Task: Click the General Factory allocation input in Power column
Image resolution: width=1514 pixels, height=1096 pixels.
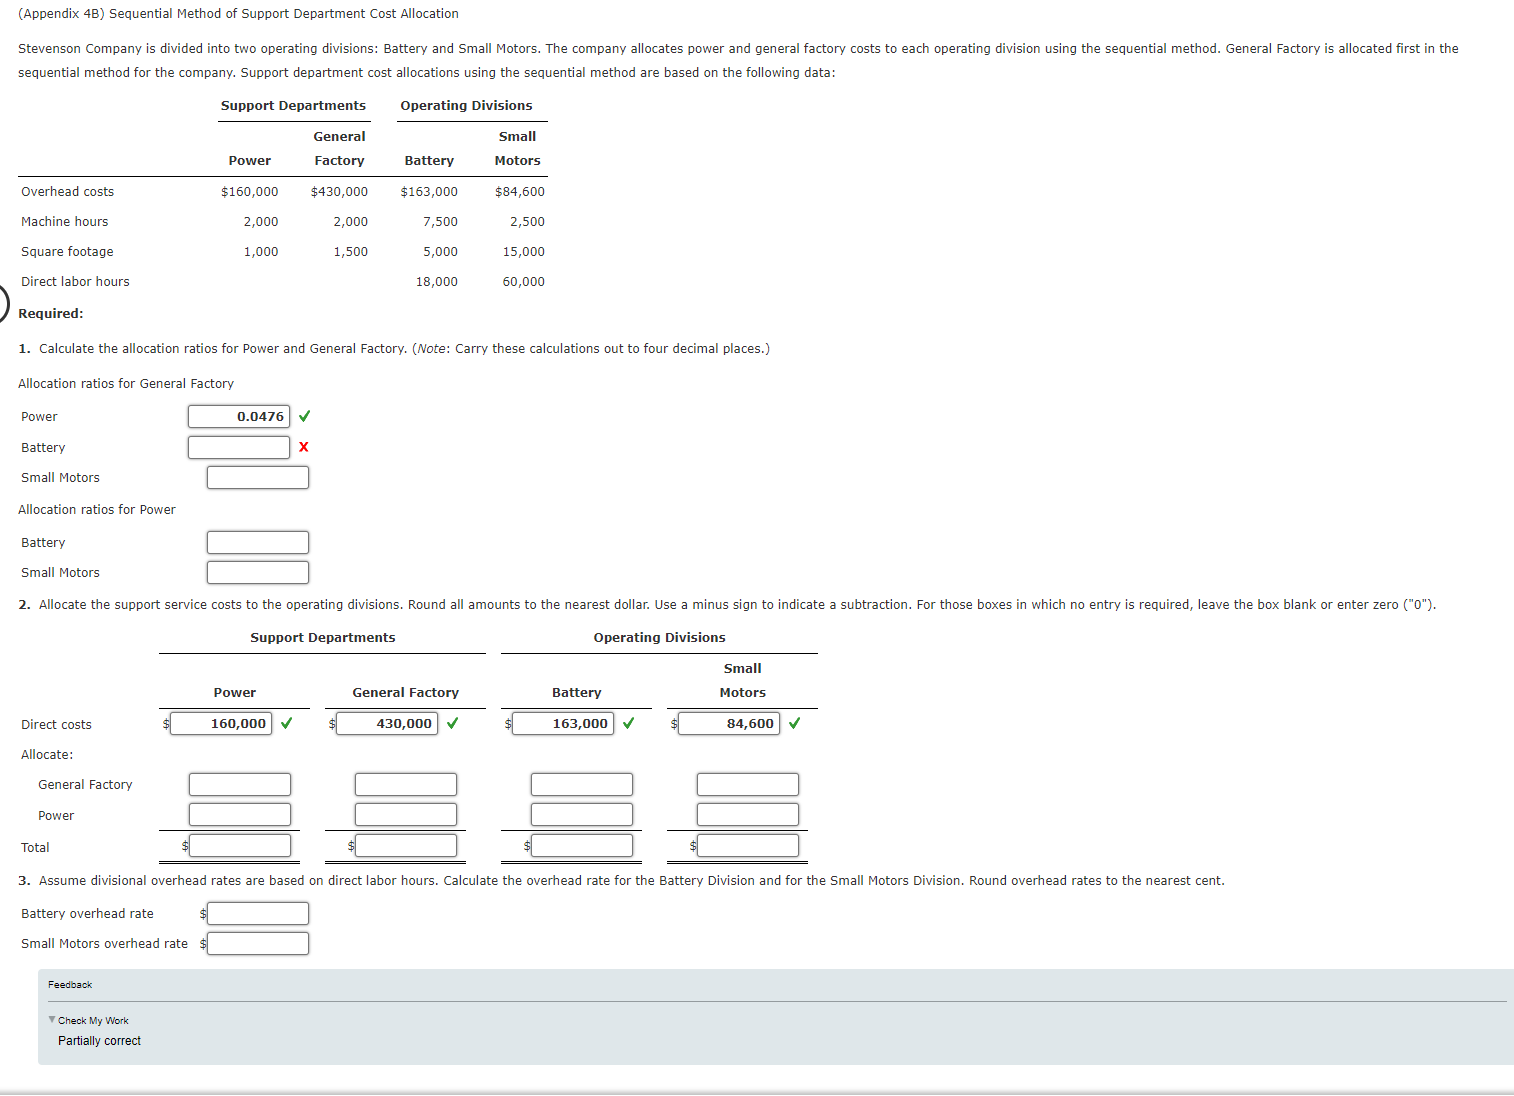Action: point(239,784)
